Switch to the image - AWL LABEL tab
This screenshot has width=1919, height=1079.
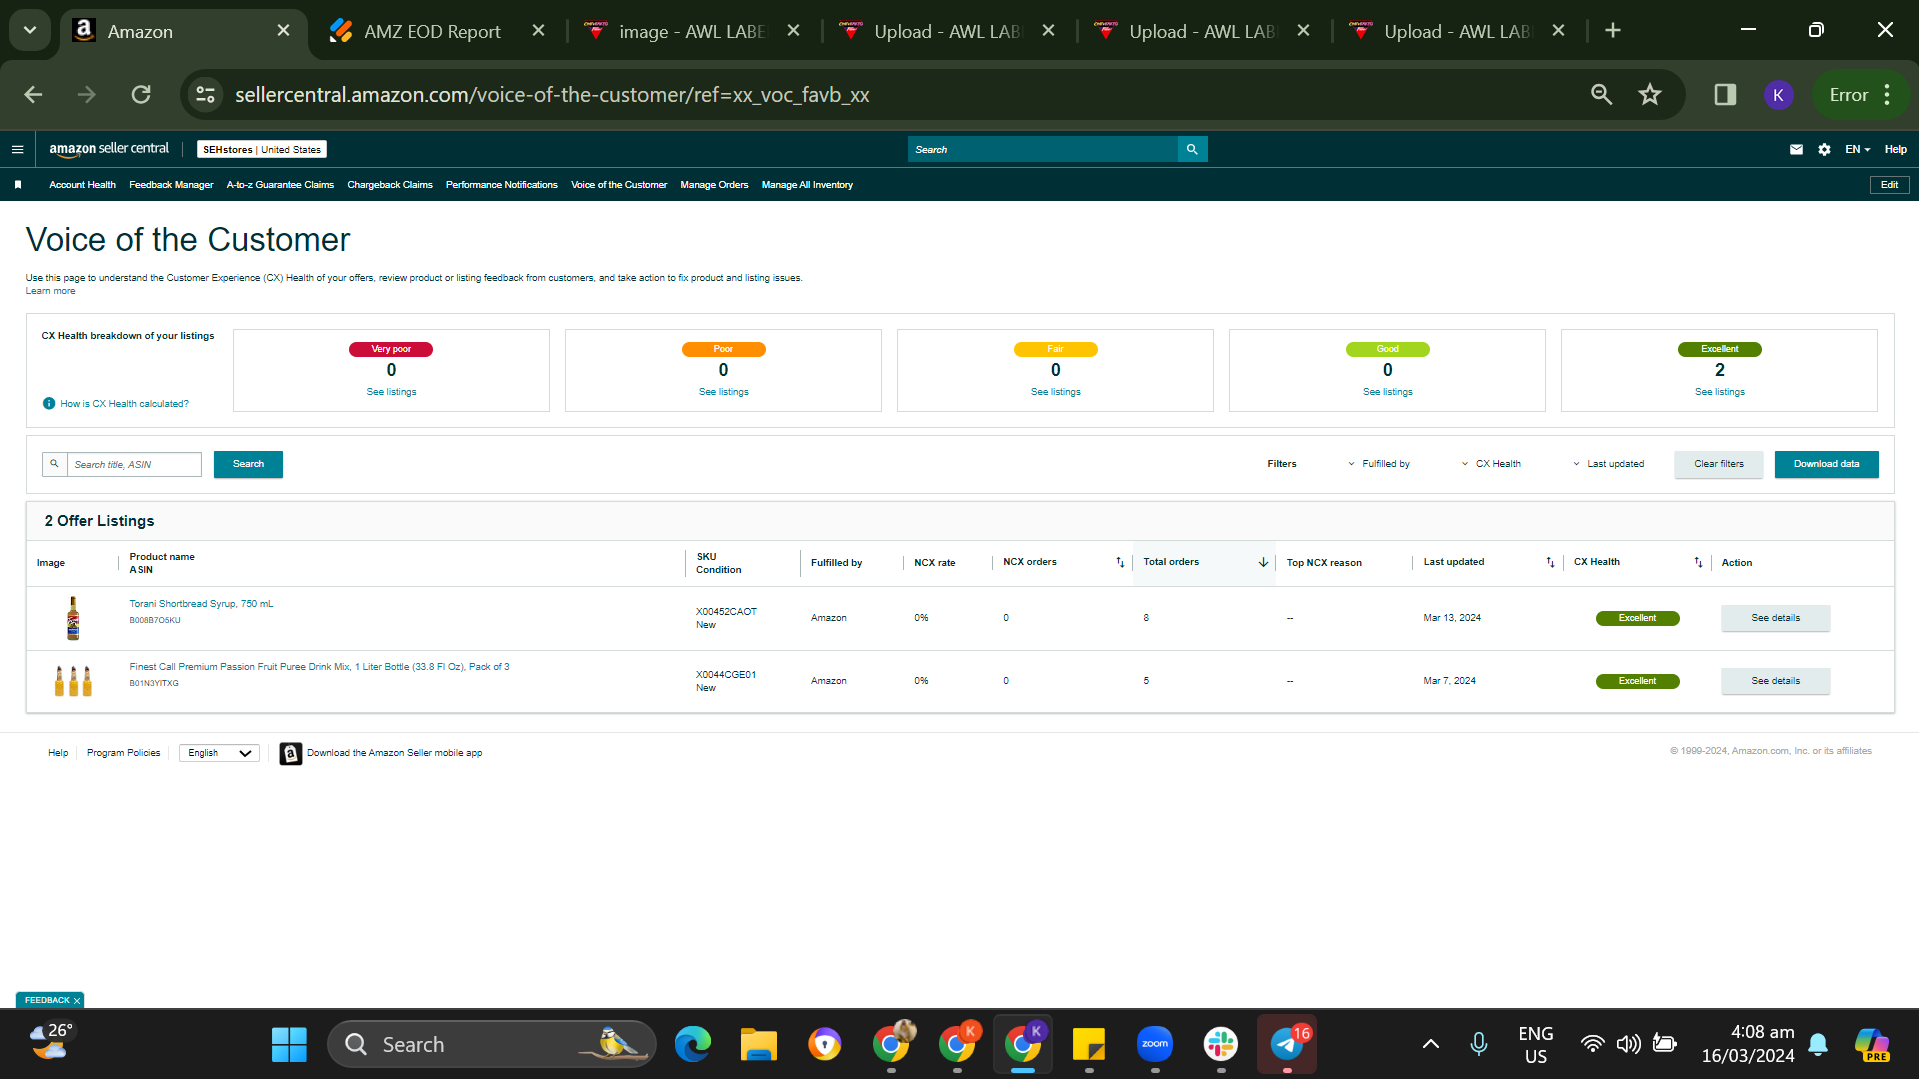click(691, 31)
